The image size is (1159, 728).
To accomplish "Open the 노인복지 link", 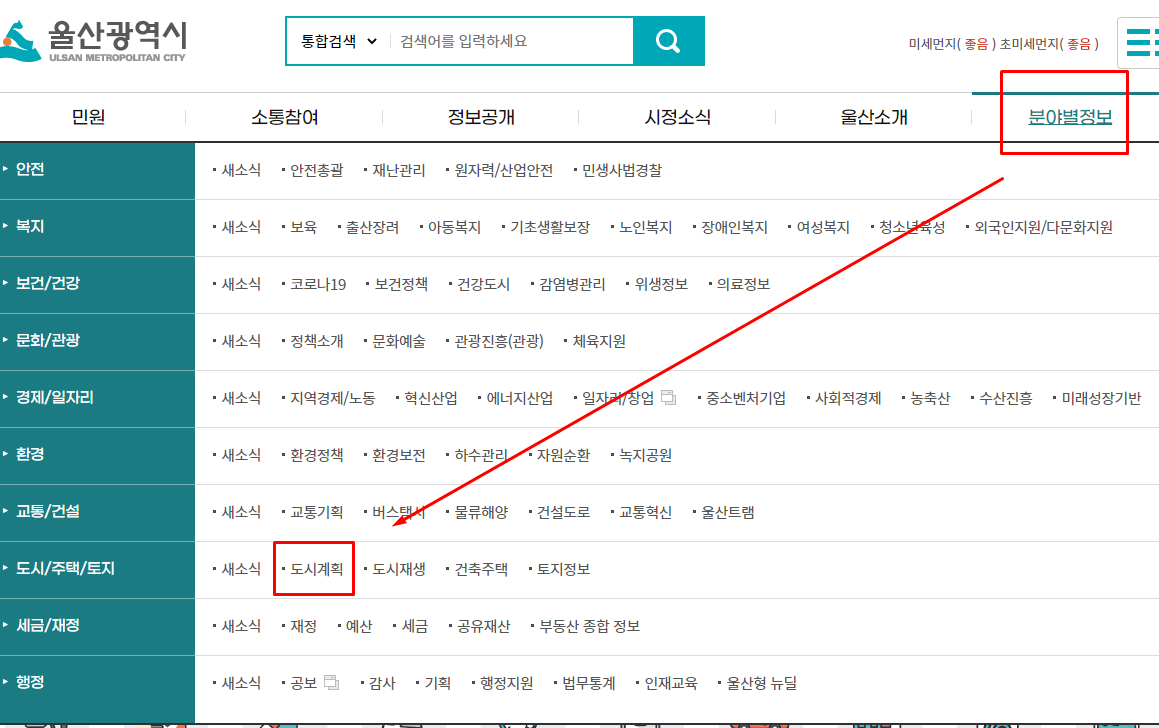I will pos(645,227).
